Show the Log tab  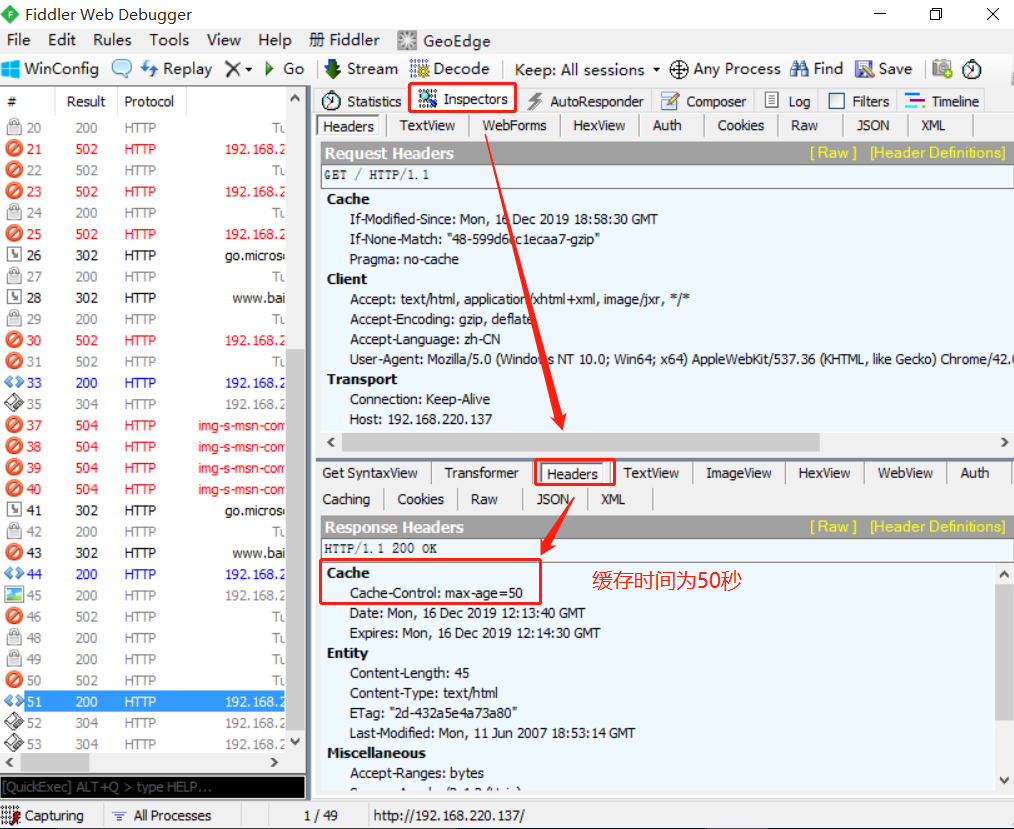(787, 101)
